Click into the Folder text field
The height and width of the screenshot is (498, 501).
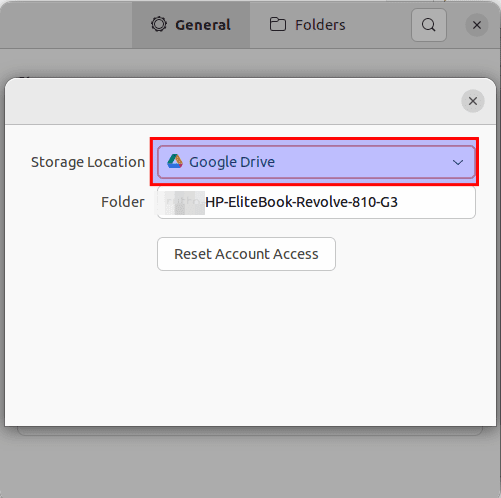tap(316, 202)
